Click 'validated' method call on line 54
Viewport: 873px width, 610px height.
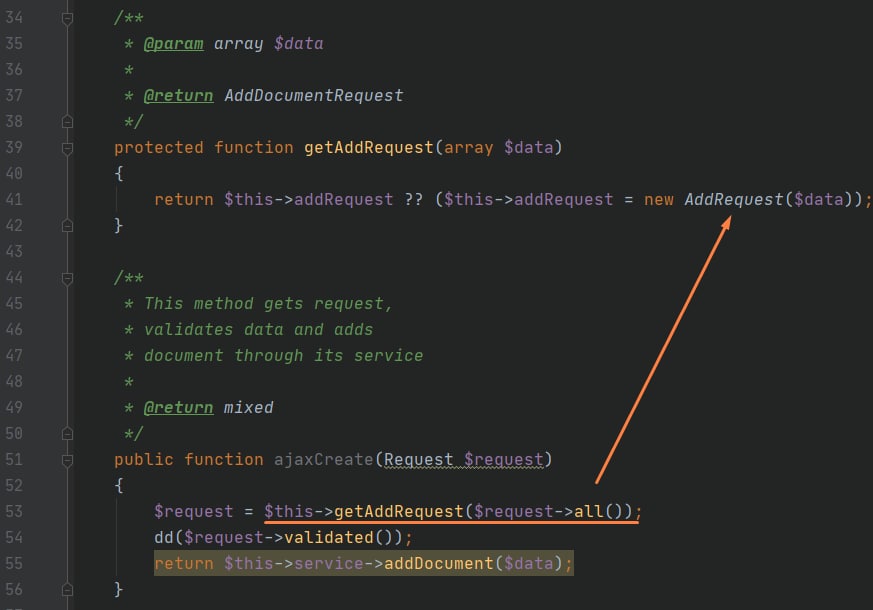[x=328, y=537]
